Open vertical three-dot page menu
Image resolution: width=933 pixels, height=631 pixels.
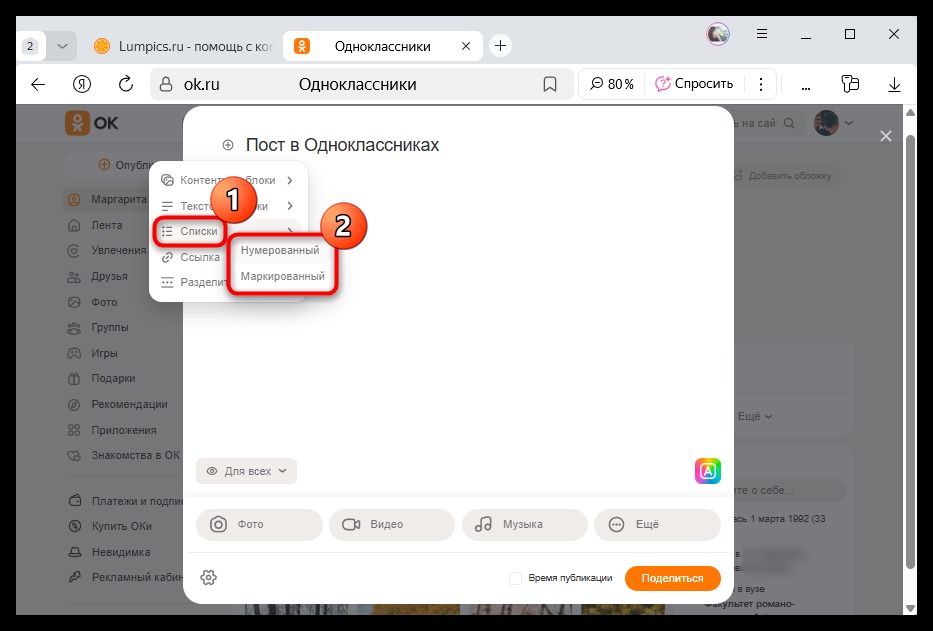760,84
